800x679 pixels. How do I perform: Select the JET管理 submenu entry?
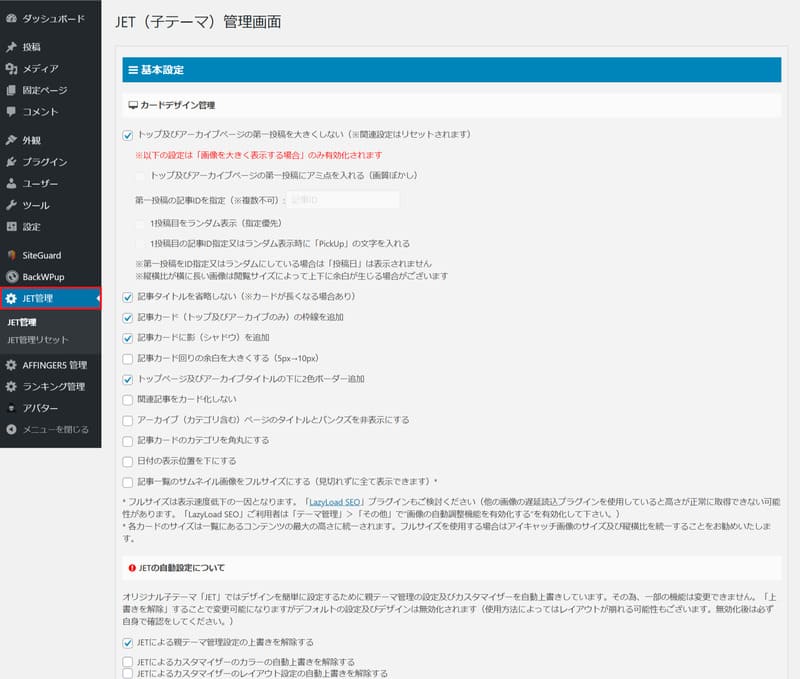tap(22, 322)
